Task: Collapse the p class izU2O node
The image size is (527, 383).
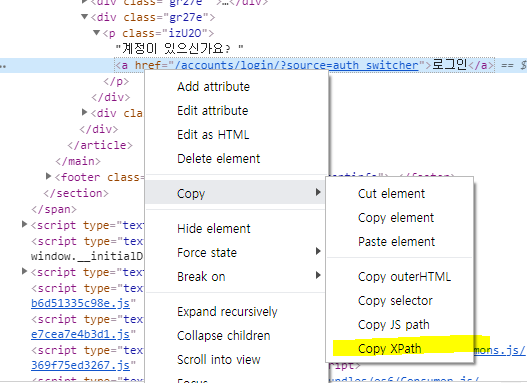Action: click(96, 32)
